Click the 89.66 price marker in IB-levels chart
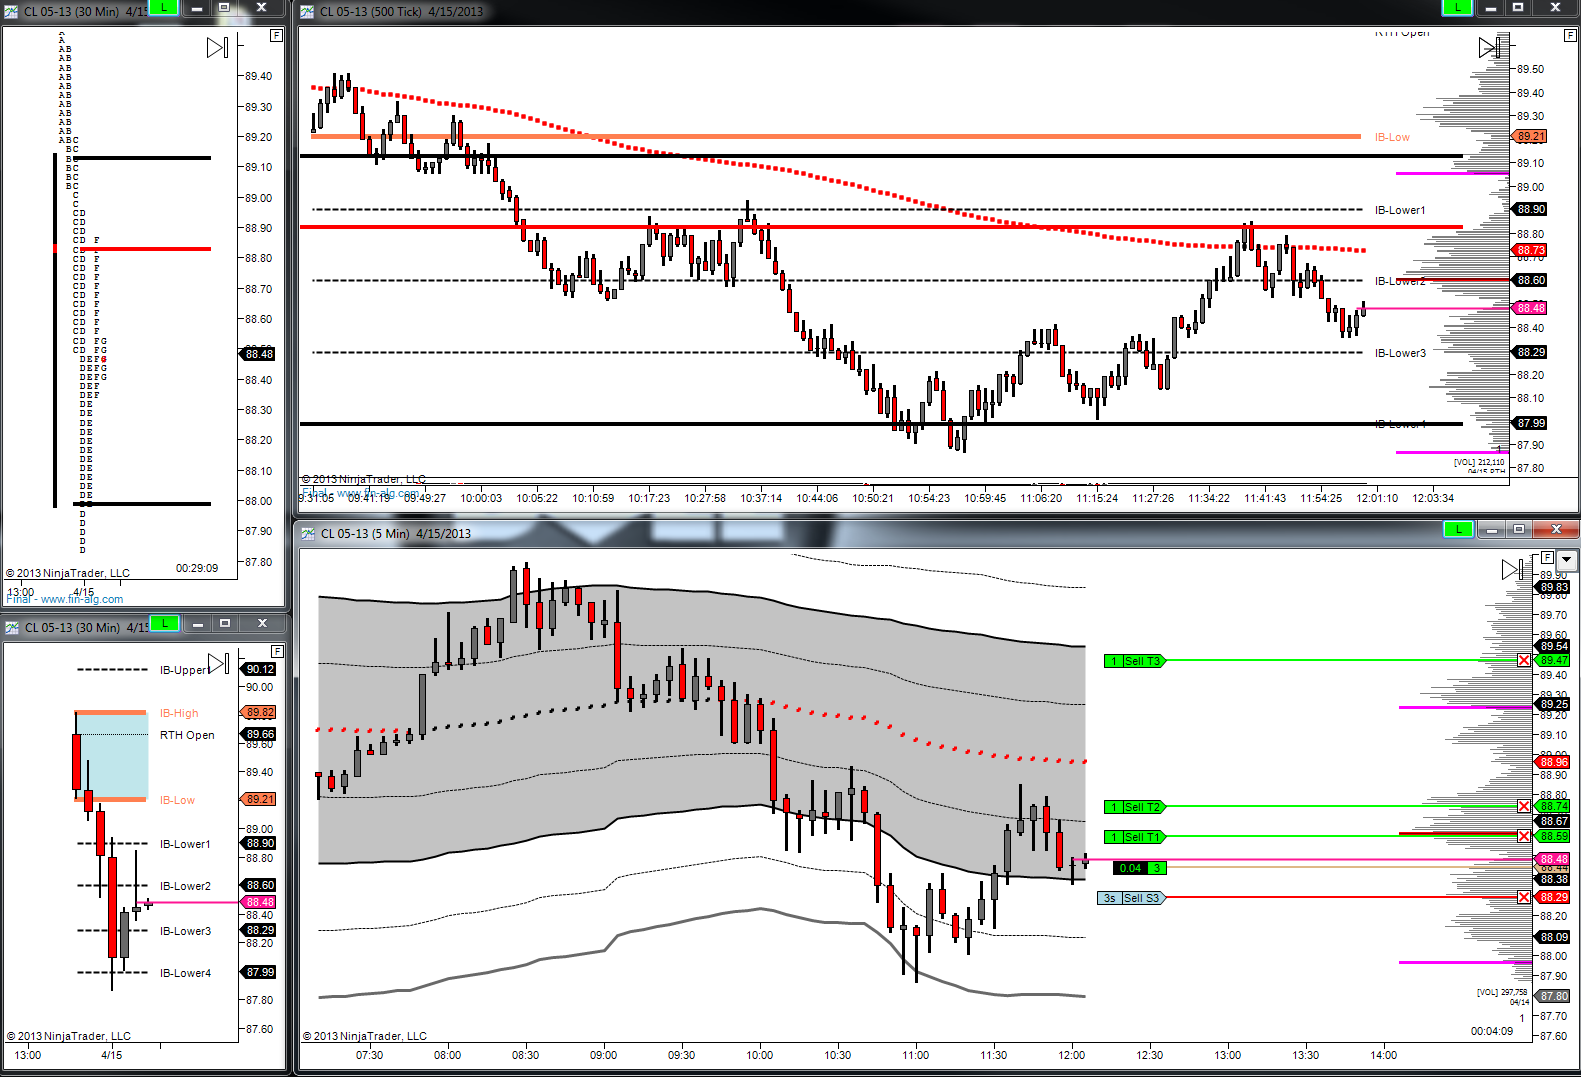Screen dimensions: 1581x1078 point(260,734)
